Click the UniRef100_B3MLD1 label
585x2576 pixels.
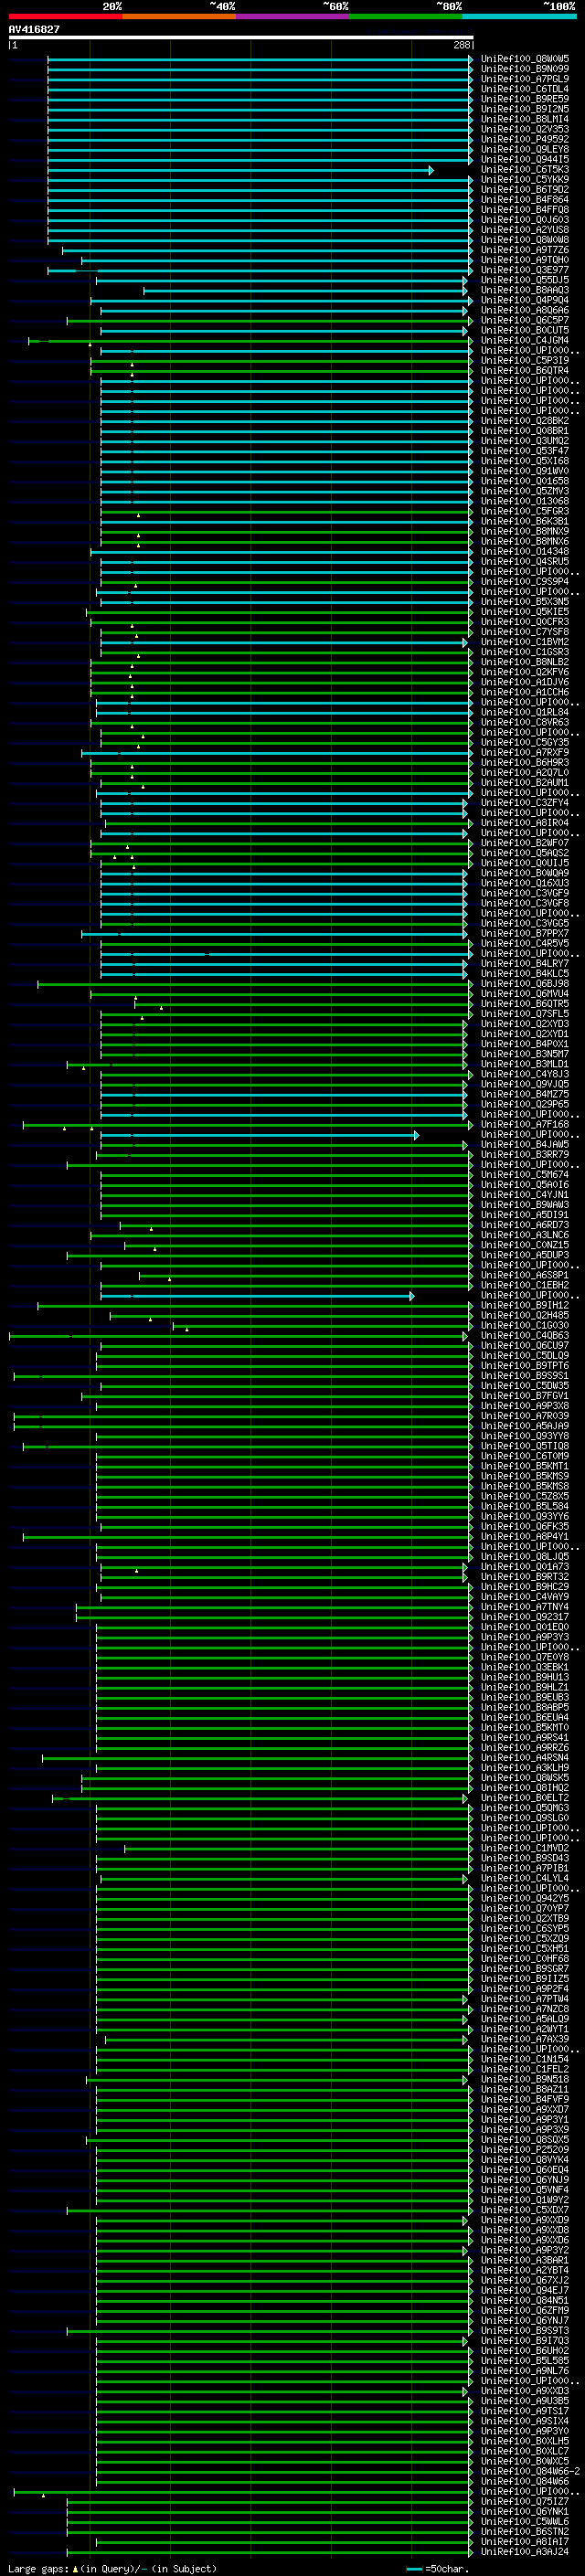525,1064
